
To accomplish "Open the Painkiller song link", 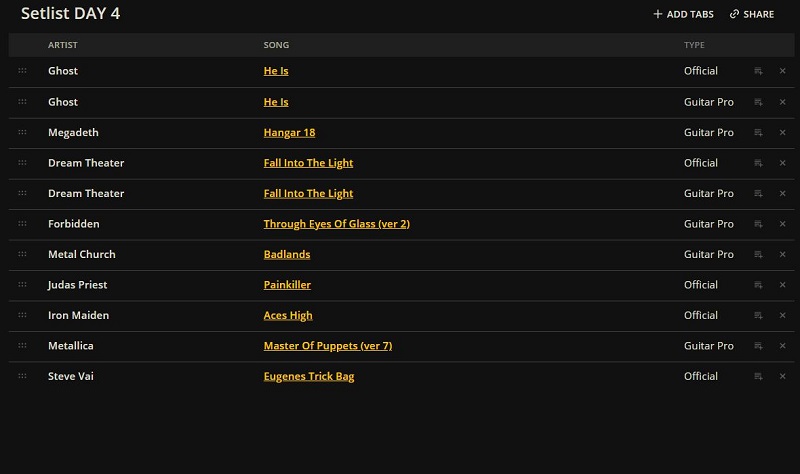I will click(287, 285).
